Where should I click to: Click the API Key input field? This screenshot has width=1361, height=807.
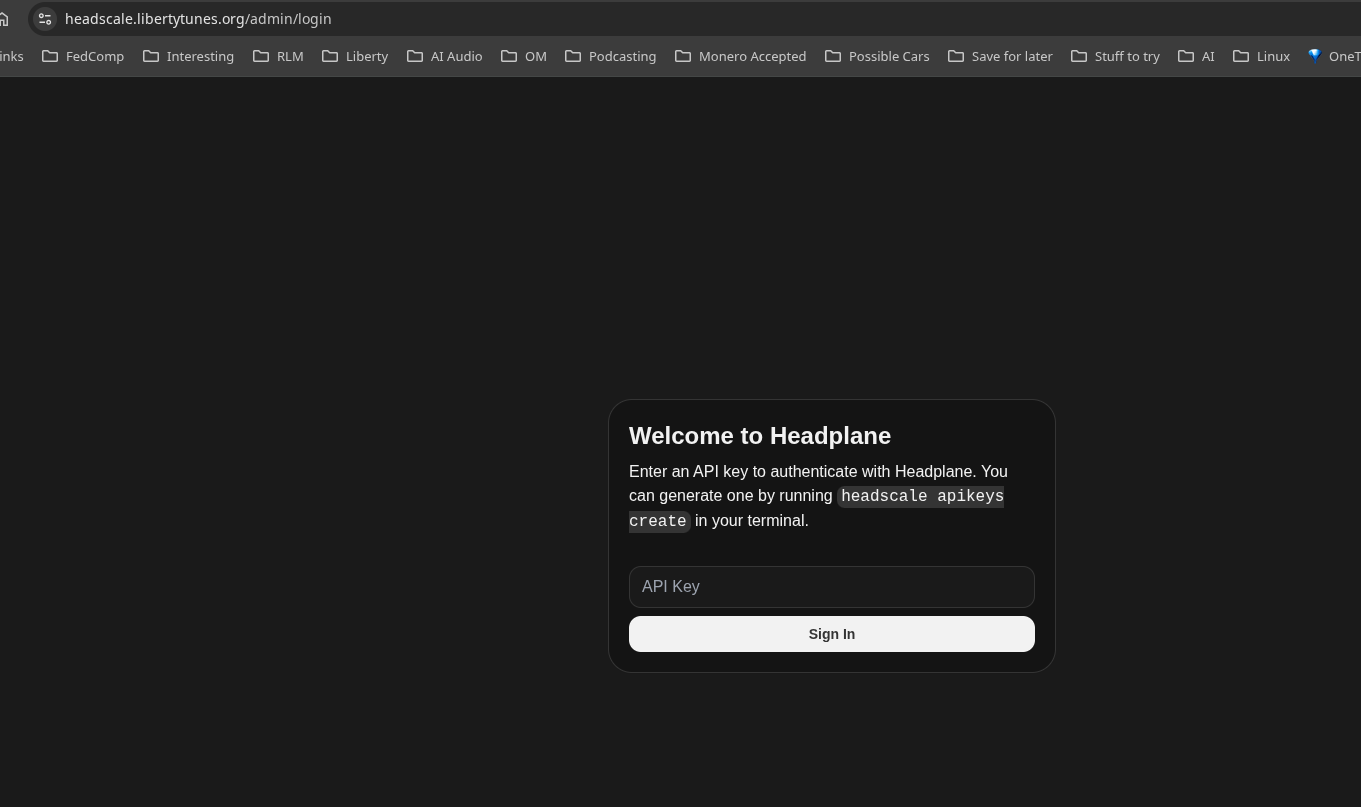pyautogui.click(x=831, y=587)
